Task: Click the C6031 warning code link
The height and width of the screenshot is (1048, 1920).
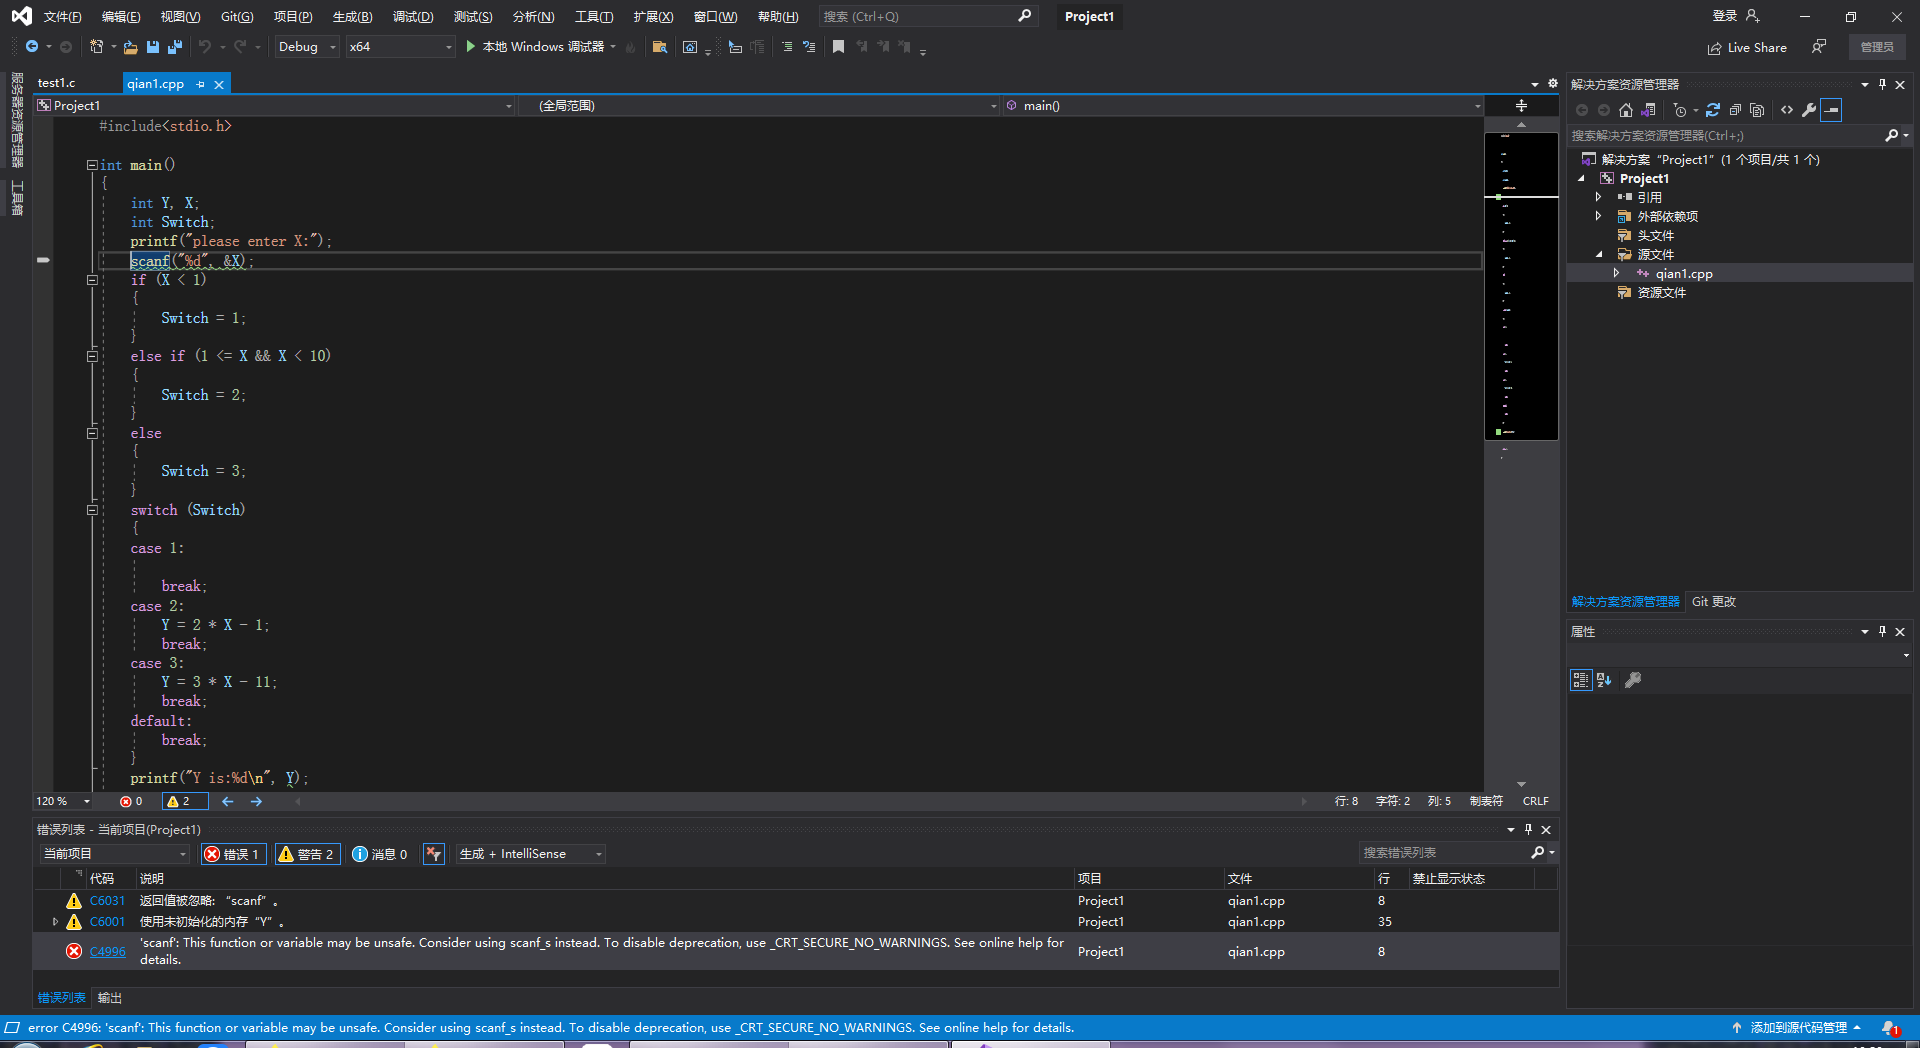Action: (x=108, y=901)
